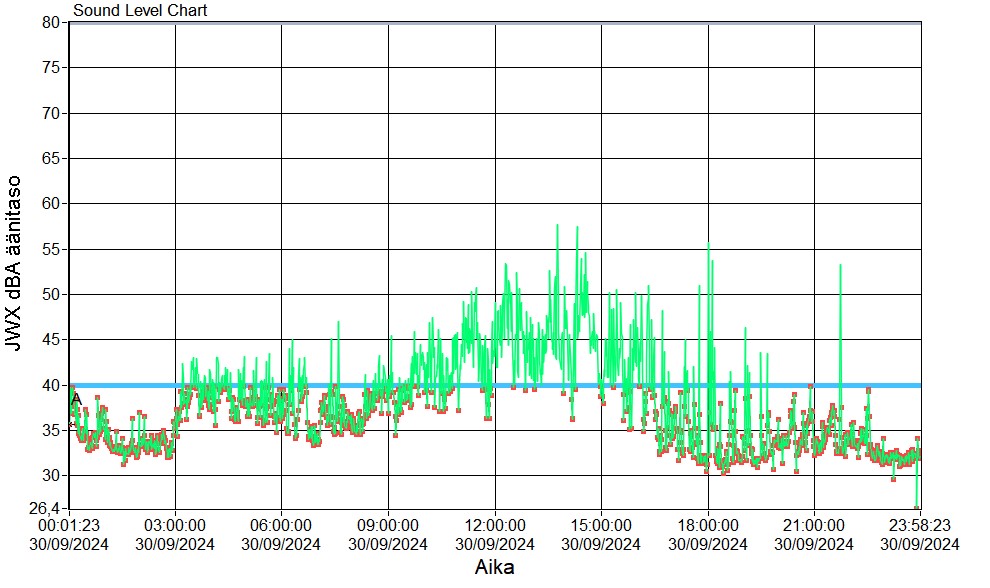This screenshot has width=990, height=588.
Task: Click the 09:00:00 time label
Action: pos(388,525)
